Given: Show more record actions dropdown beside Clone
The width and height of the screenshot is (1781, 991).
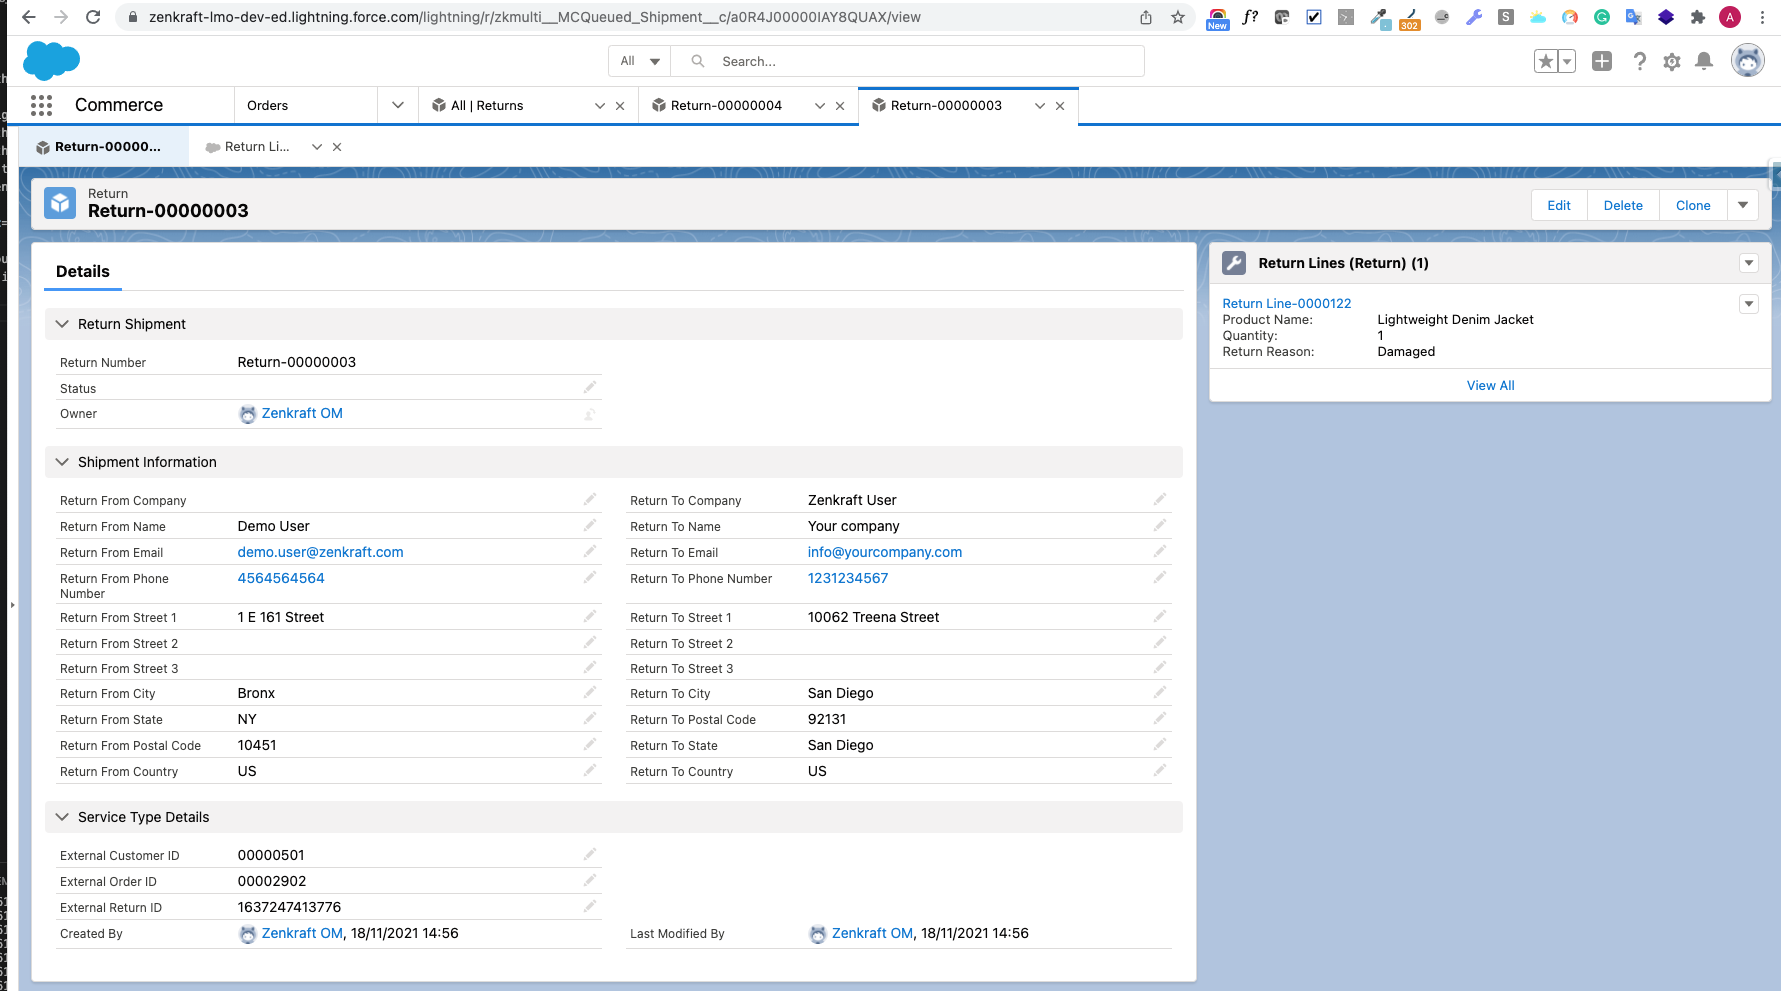Looking at the screenshot, I should click(x=1743, y=205).
